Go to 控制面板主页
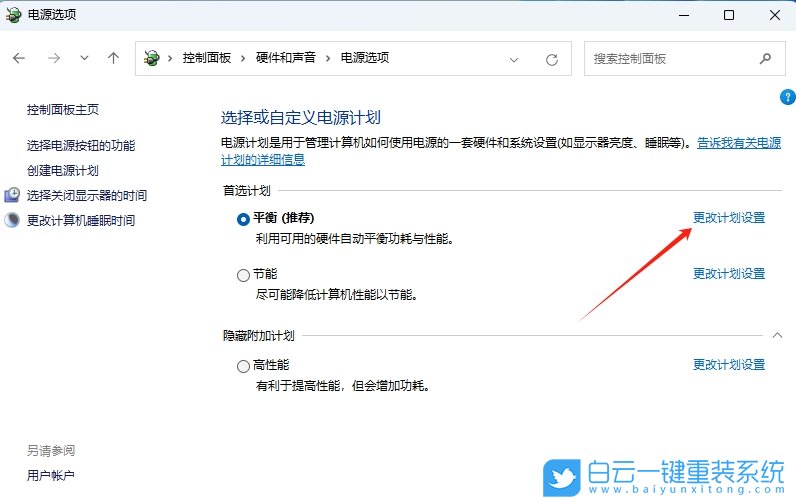Viewport: 796px width, 502px height. pyautogui.click(x=63, y=110)
